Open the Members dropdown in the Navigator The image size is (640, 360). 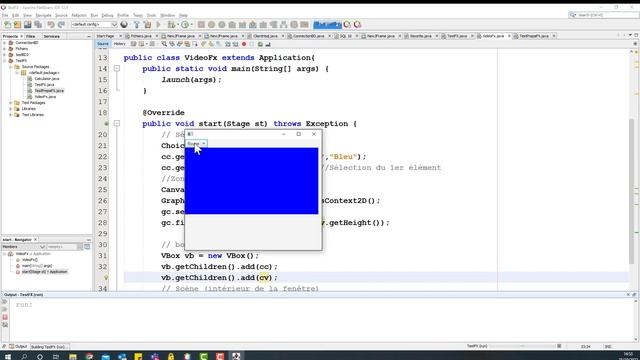tap(23, 247)
